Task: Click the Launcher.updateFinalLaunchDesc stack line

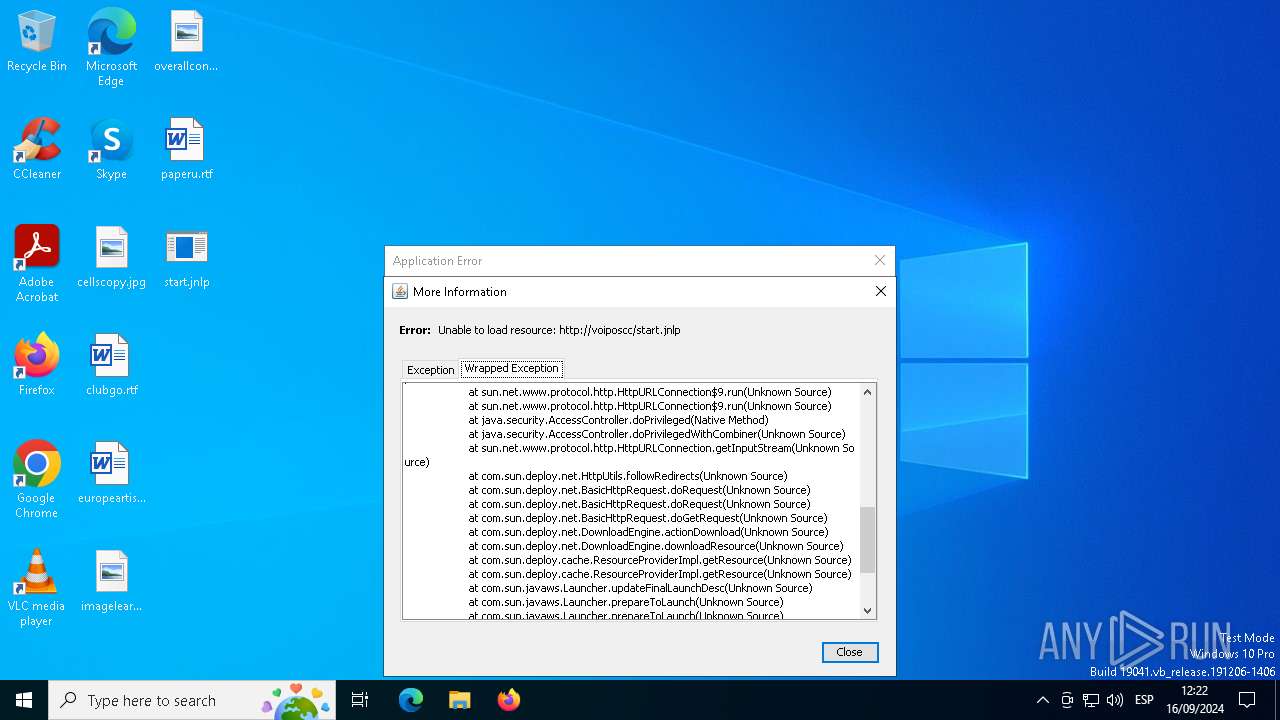Action: point(640,588)
